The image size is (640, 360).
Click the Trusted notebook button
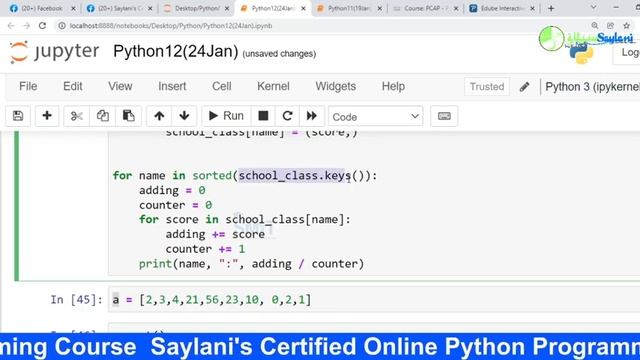pos(487,87)
